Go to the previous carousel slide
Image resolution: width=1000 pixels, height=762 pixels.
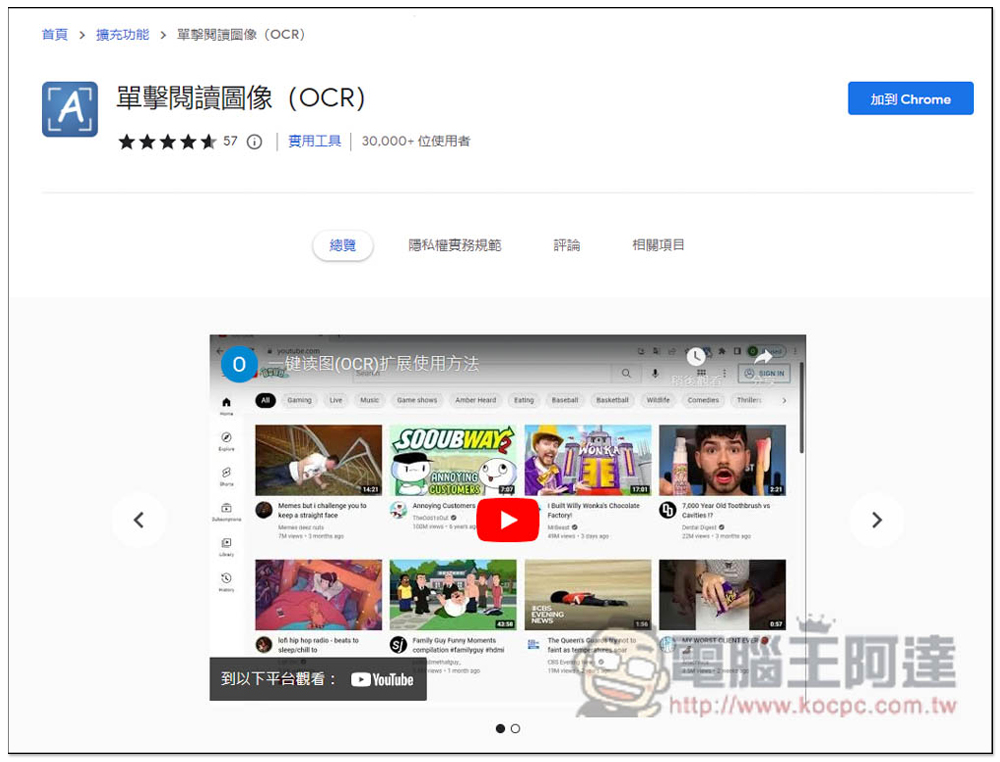[139, 520]
